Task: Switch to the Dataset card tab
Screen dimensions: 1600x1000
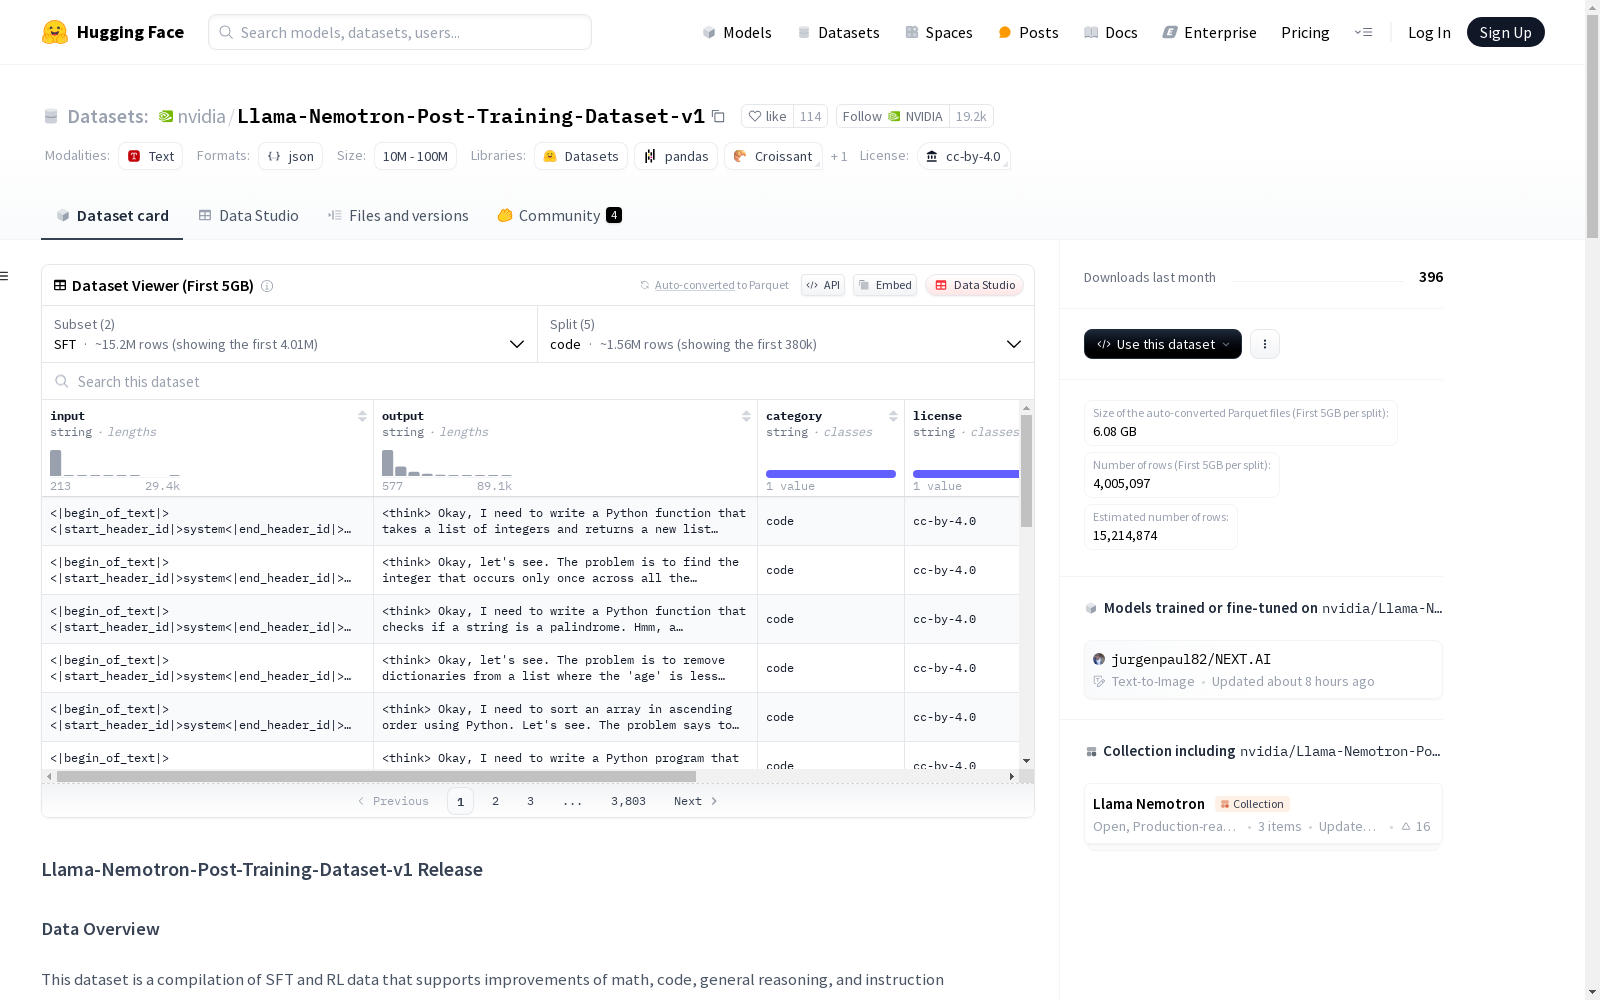Action: [112, 215]
